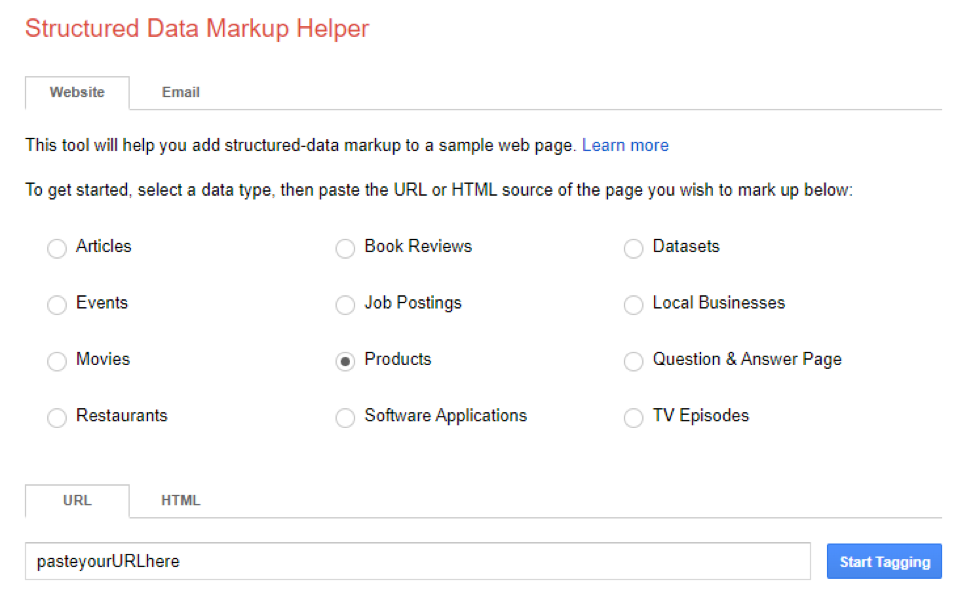Select the Job Postings option

coord(345,305)
